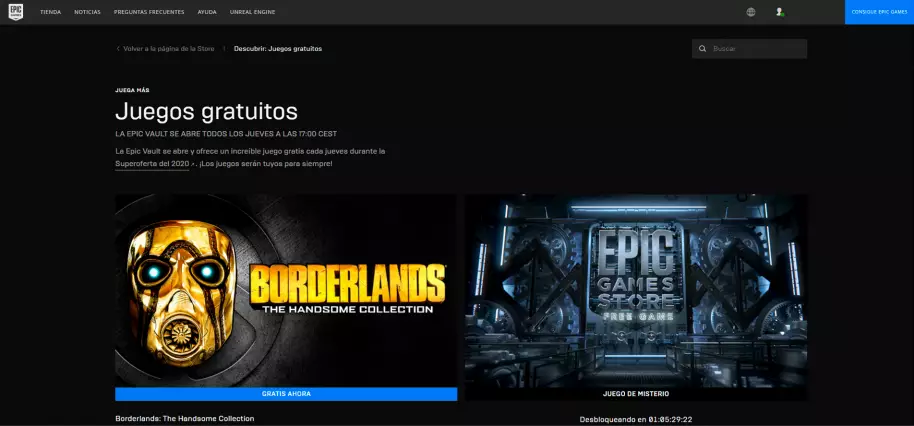Click Descubrir: Juegos gratuitos breadcrumb
Screen dimensions: 914x426
[x=278, y=48]
